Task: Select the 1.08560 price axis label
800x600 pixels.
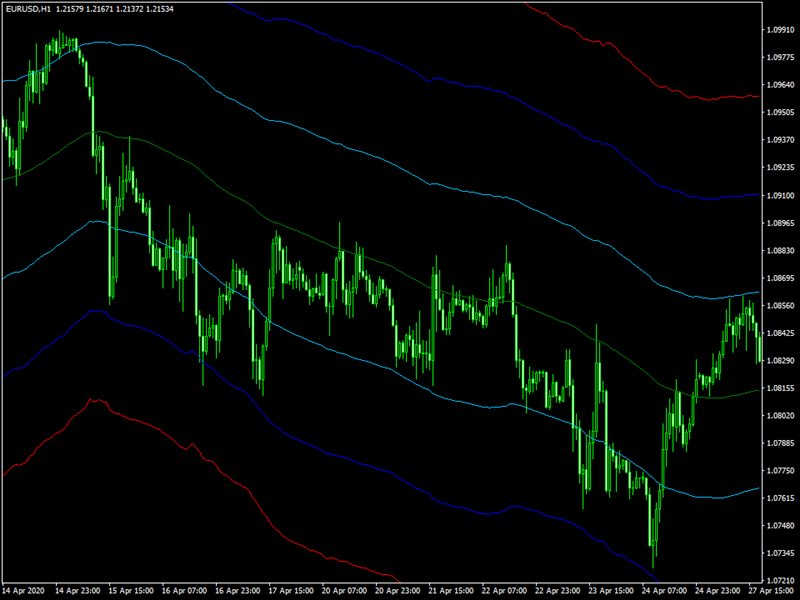Action: (x=780, y=306)
